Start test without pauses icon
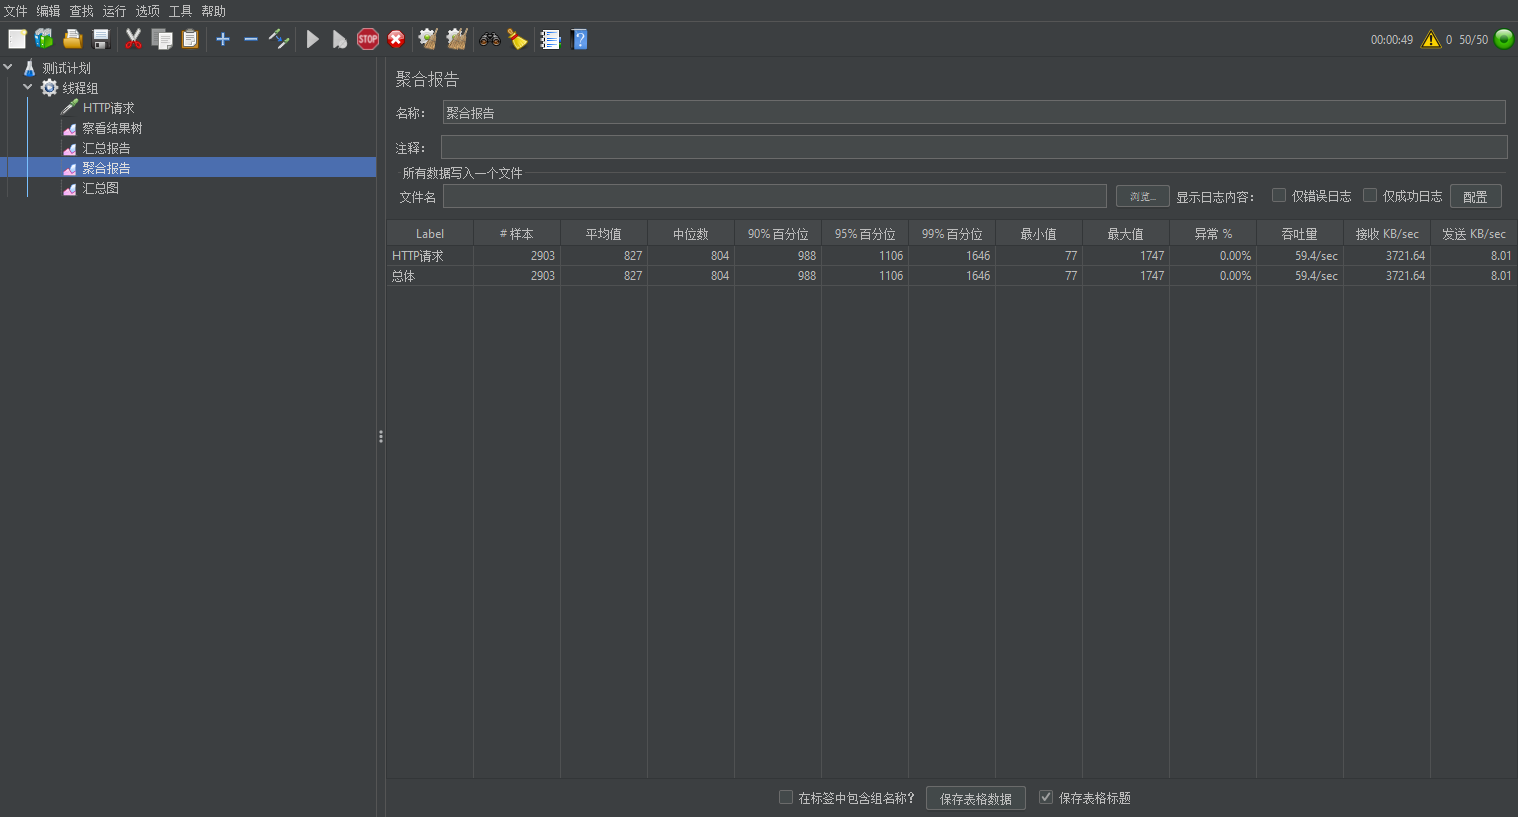This screenshot has width=1518, height=817. click(x=340, y=39)
